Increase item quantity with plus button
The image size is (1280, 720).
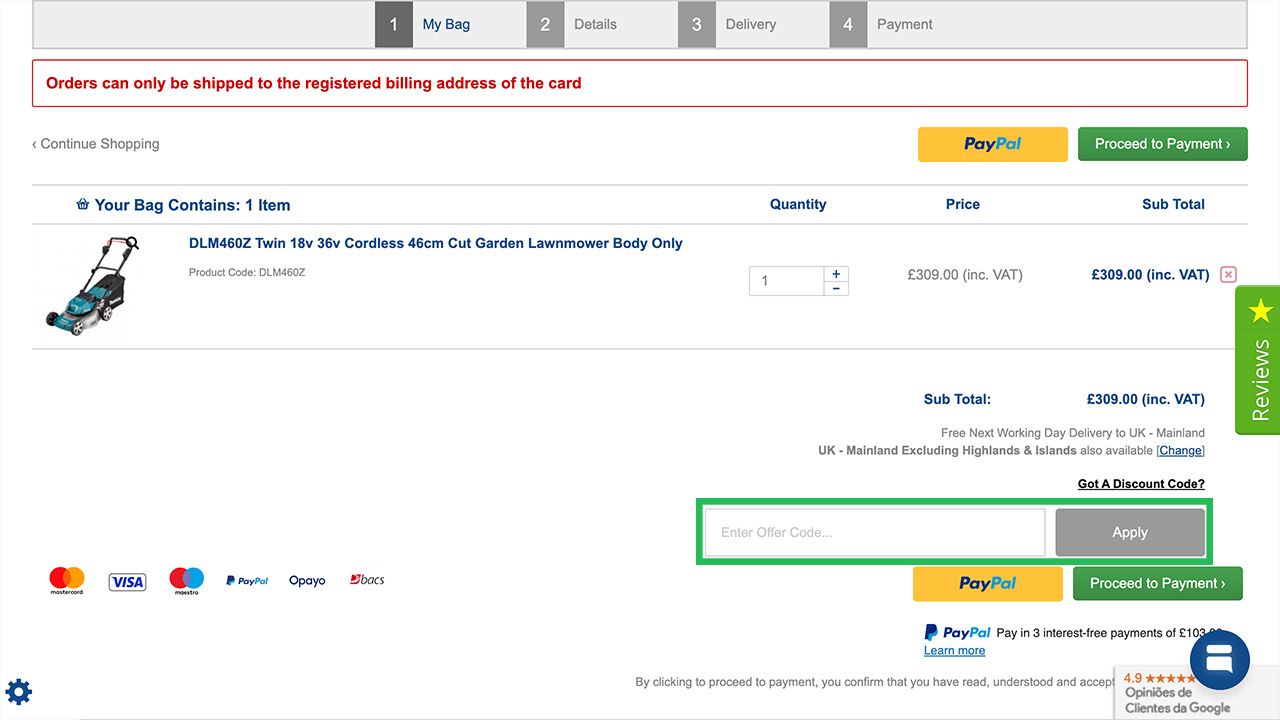pos(836,273)
